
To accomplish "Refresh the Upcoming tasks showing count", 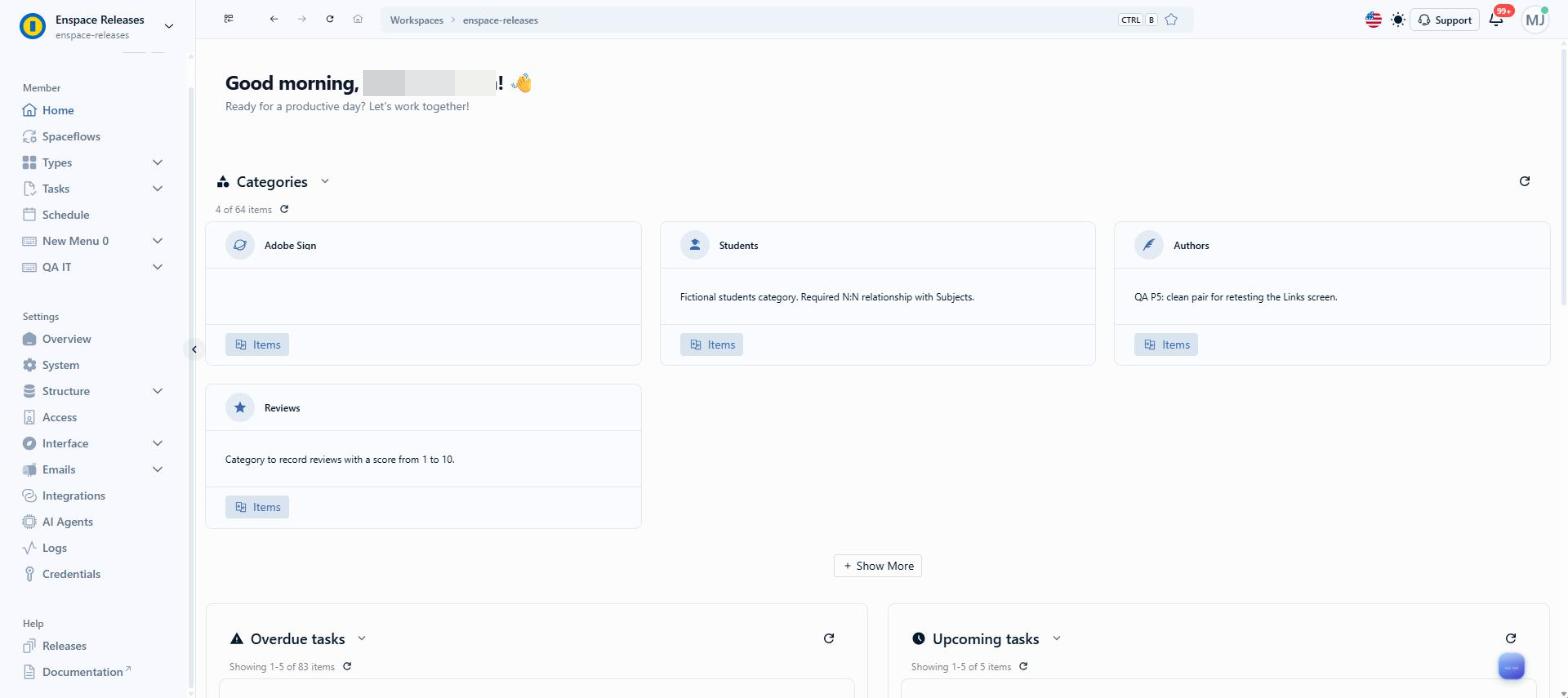I will (1023, 666).
